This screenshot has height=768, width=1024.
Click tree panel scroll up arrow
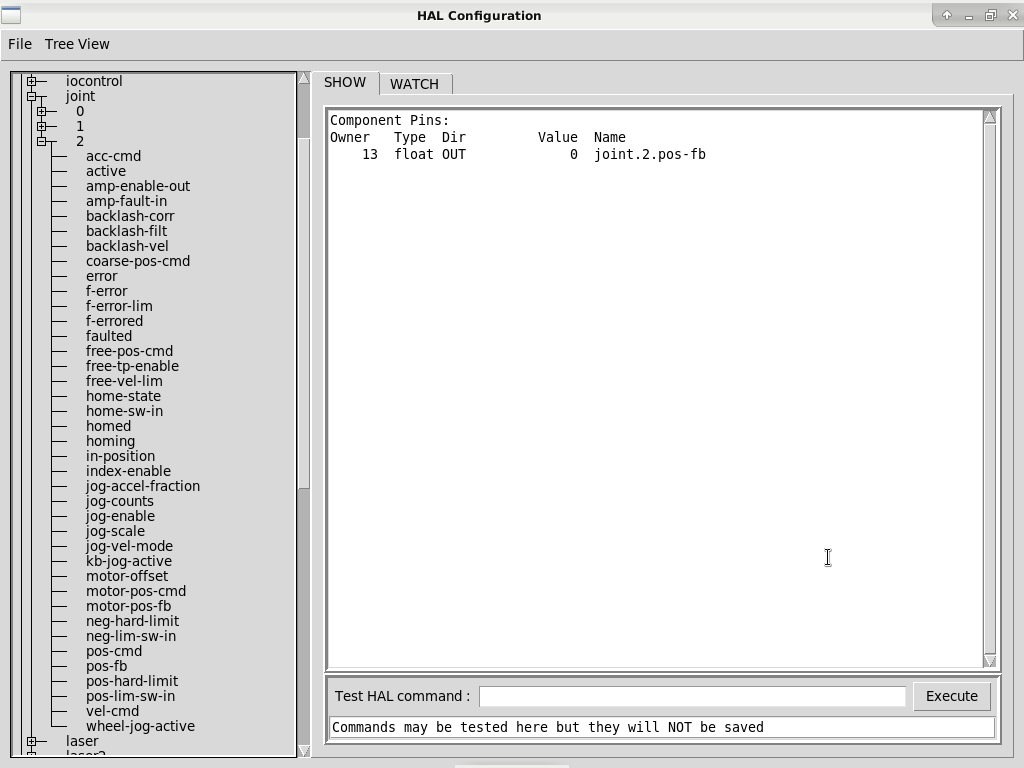304,78
